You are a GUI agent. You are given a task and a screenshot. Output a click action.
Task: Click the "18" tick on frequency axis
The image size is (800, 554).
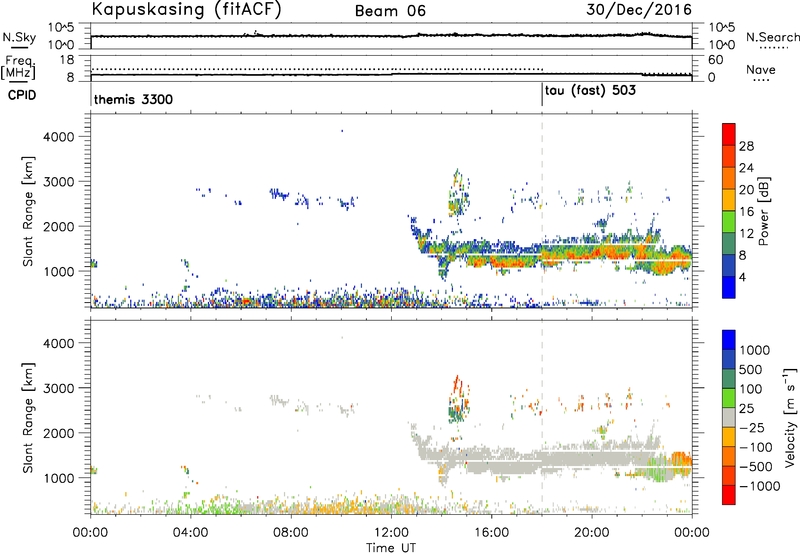tap(67, 60)
